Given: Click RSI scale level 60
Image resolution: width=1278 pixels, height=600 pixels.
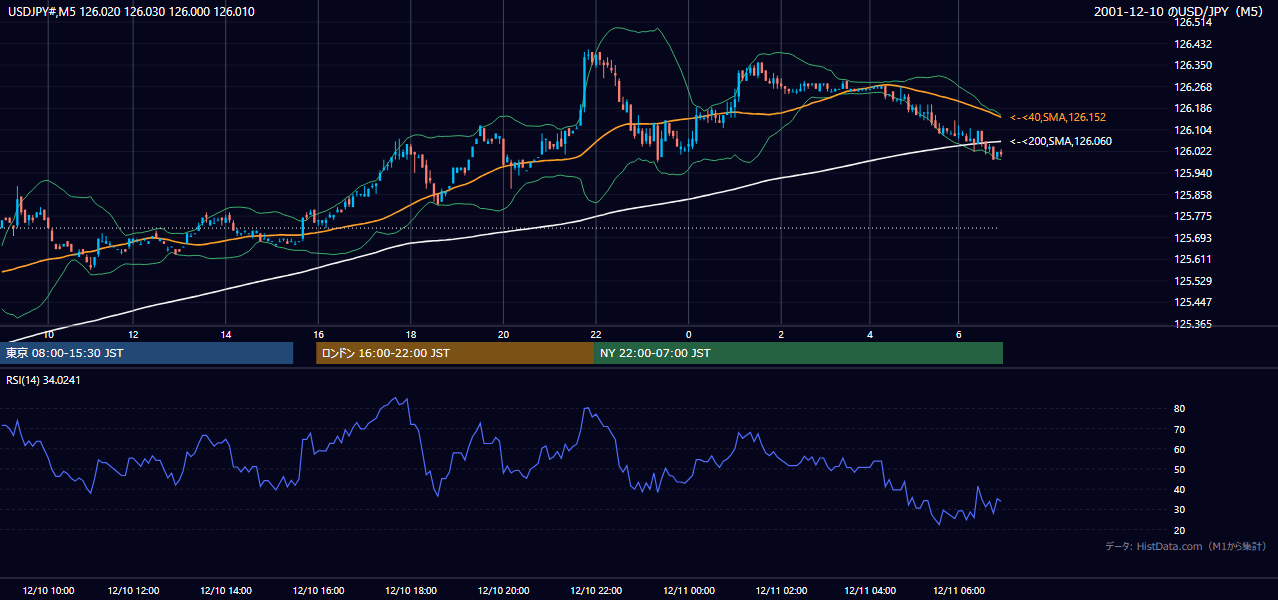Looking at the screenshot, I should pyautogui.click(x=1180, y=449).
